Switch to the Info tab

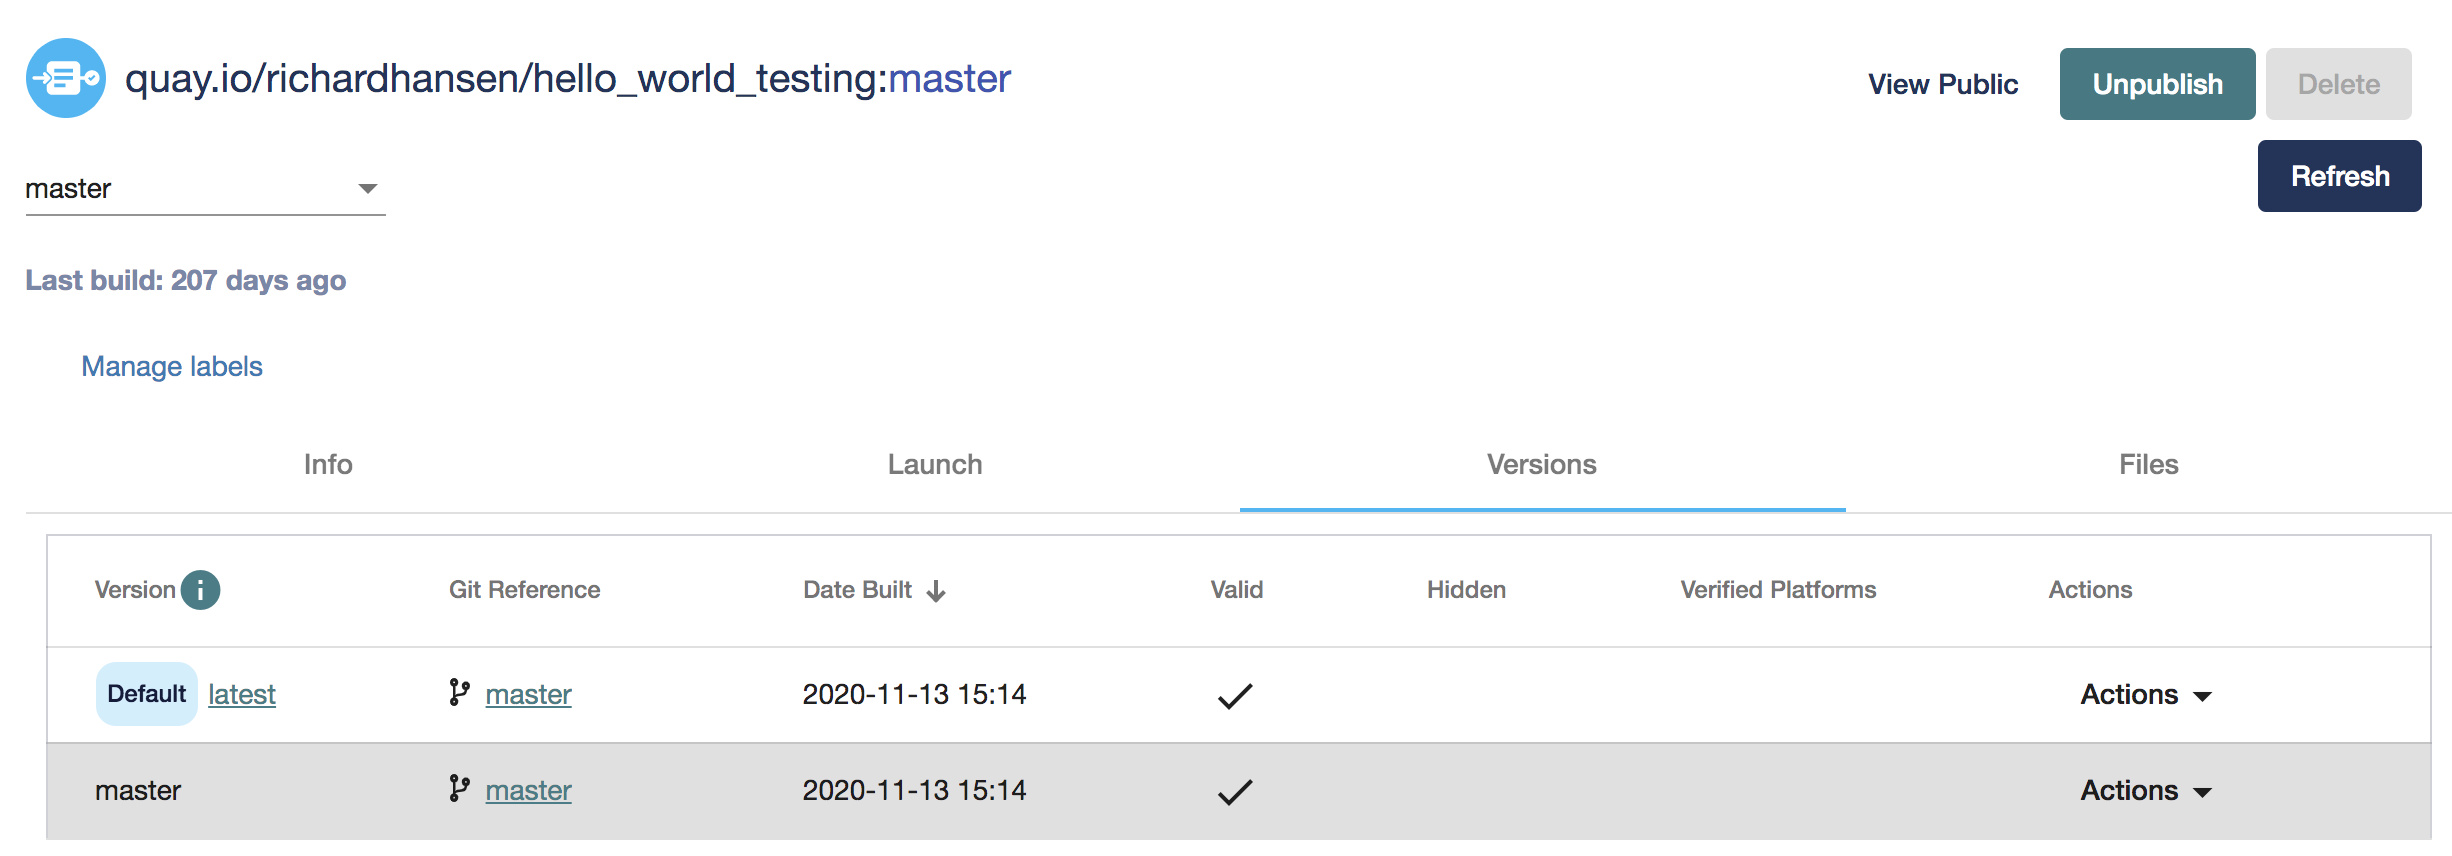pos(328,465)
